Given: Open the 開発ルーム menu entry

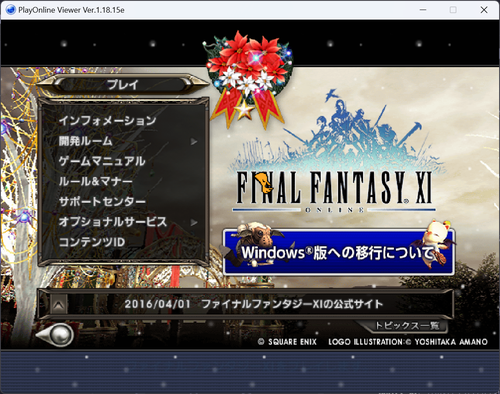Looking at the screenshot, I should pos(86,141).
